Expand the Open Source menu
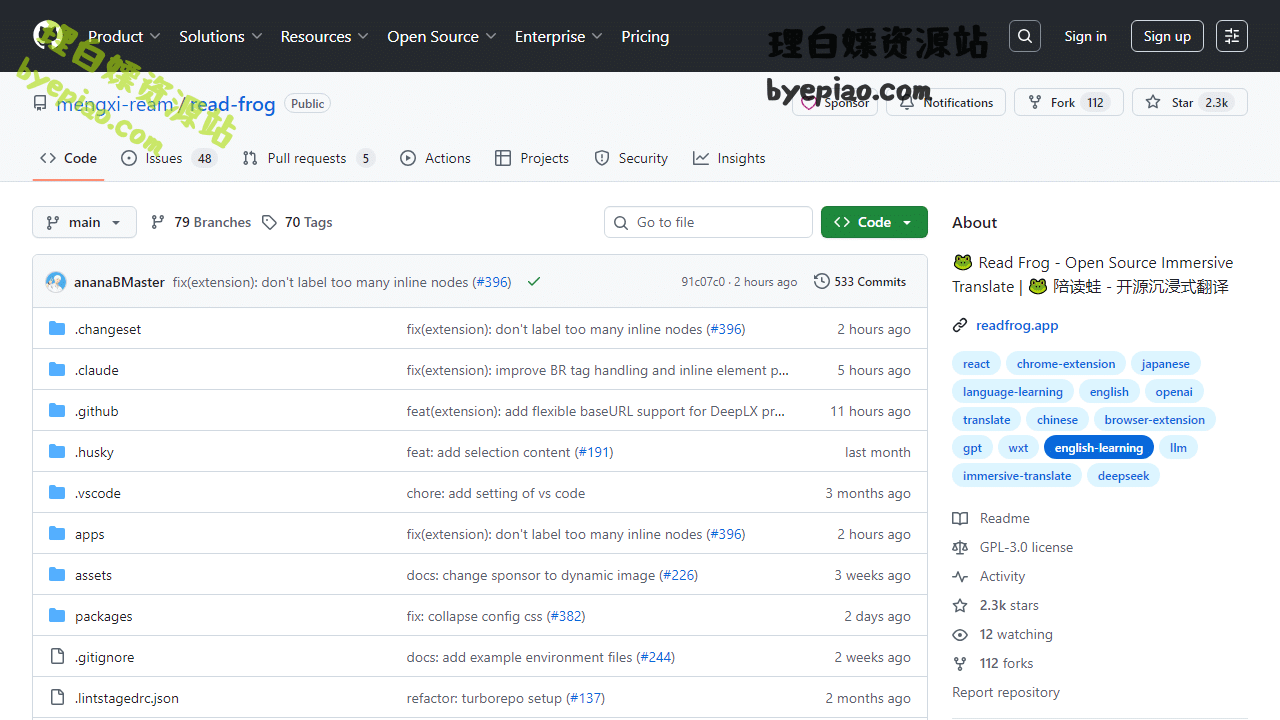Screen dimensions: 1280x720 pos(442,36)
